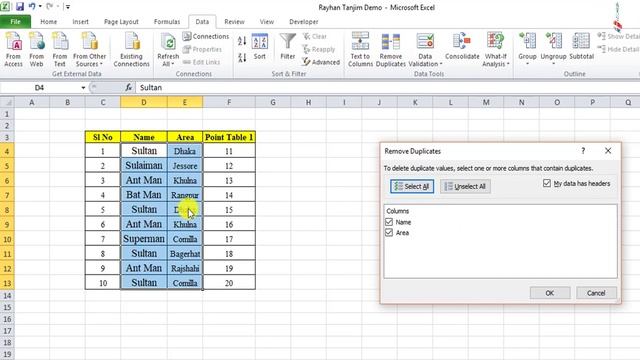
Task: Open the Sort dialog
Action: point(260,47)
